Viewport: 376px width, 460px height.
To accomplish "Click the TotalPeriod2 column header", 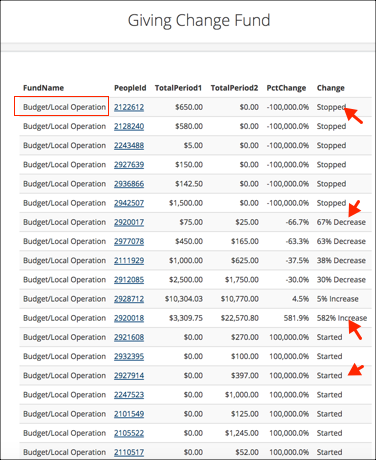I will pyautogui.click(x=234, y=88).
